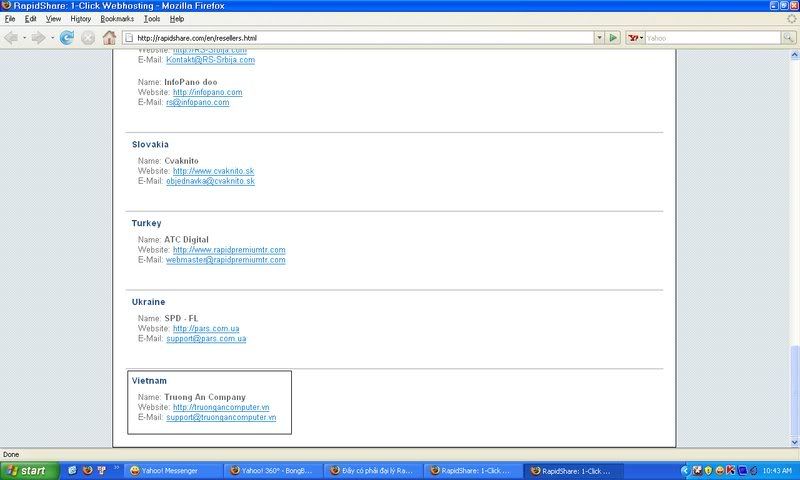Open the Windows start button
The height and width of the screenshot is (480, 800).
click(30, 471)
